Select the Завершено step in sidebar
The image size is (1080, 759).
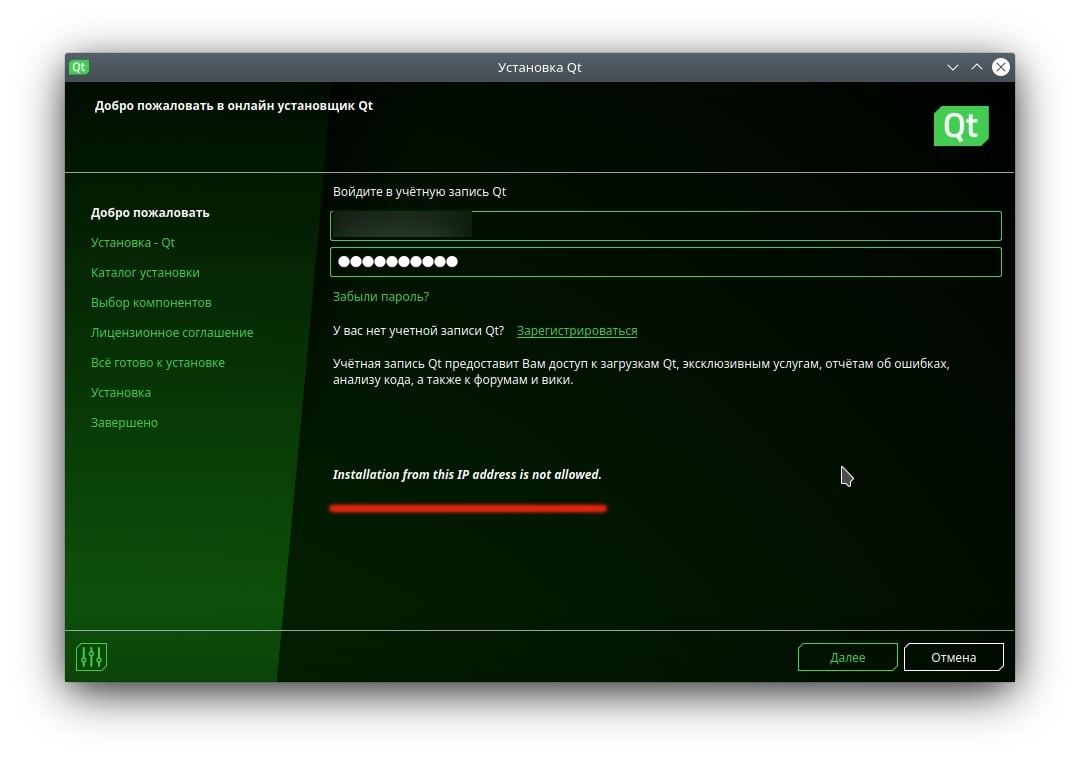tap(124, 423)
